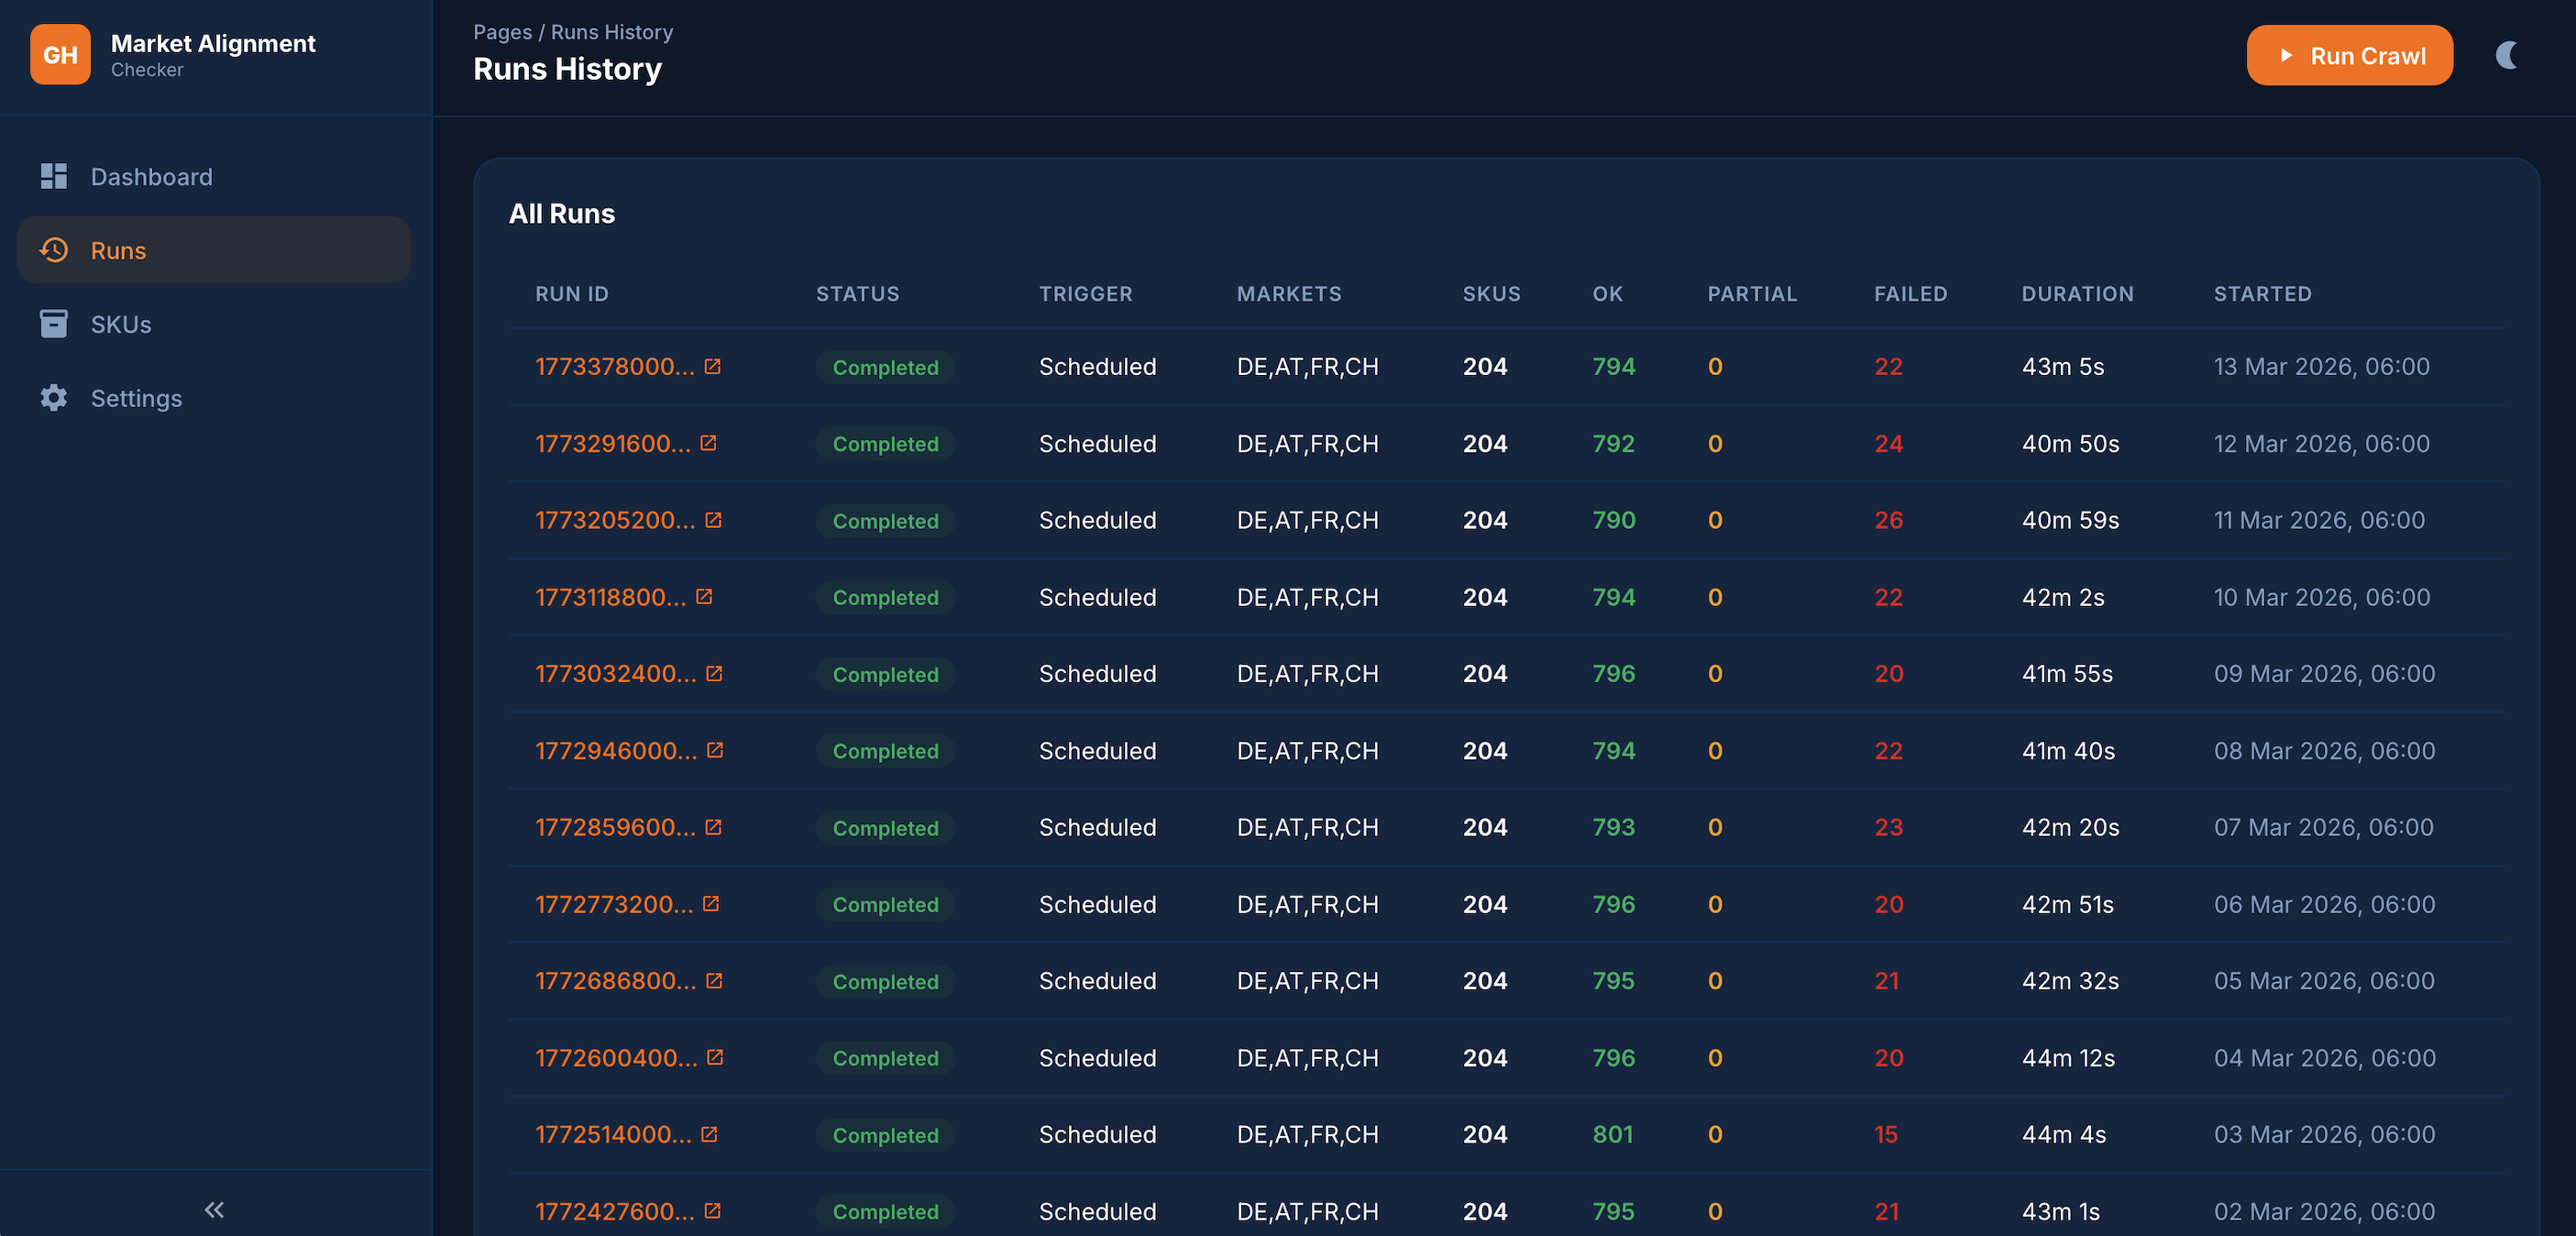This screenshot has width=2576, height=1236.
Task: Open external link icon for run 1773378000
Action: click(x=712, y=366)
